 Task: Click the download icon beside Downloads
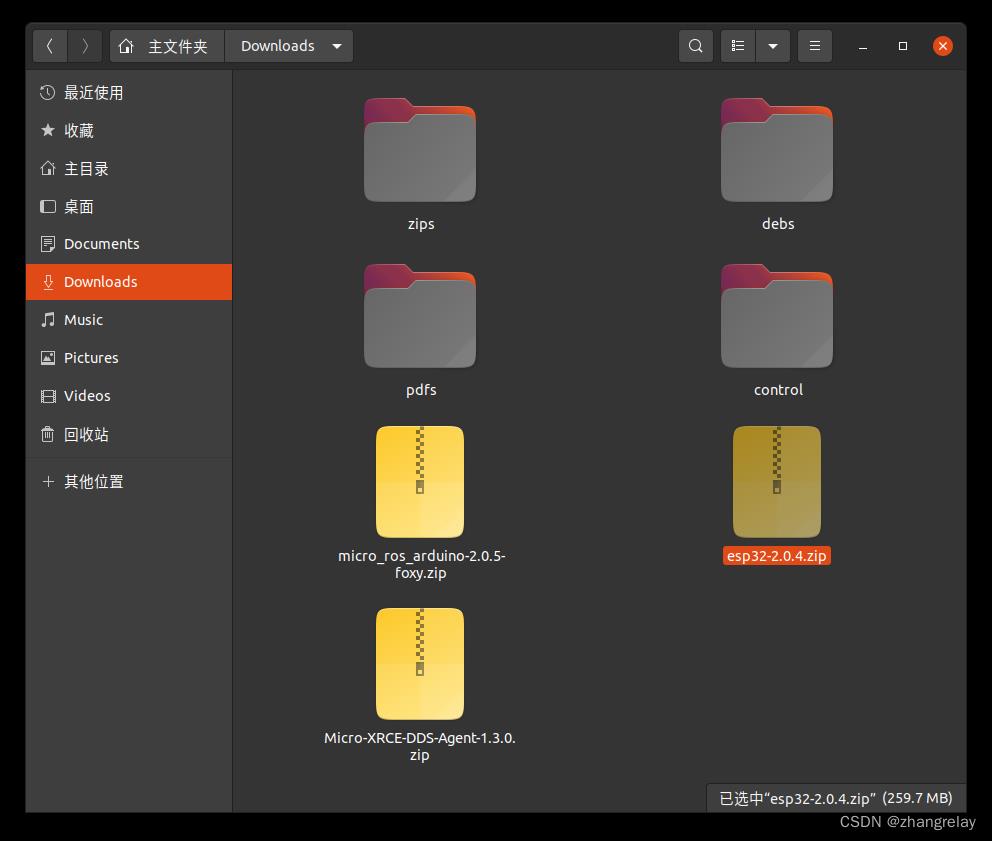(x=48, y=282)
